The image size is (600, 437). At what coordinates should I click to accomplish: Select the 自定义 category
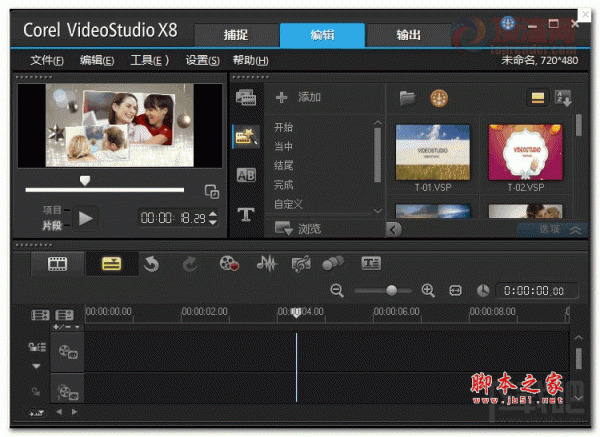288,204
